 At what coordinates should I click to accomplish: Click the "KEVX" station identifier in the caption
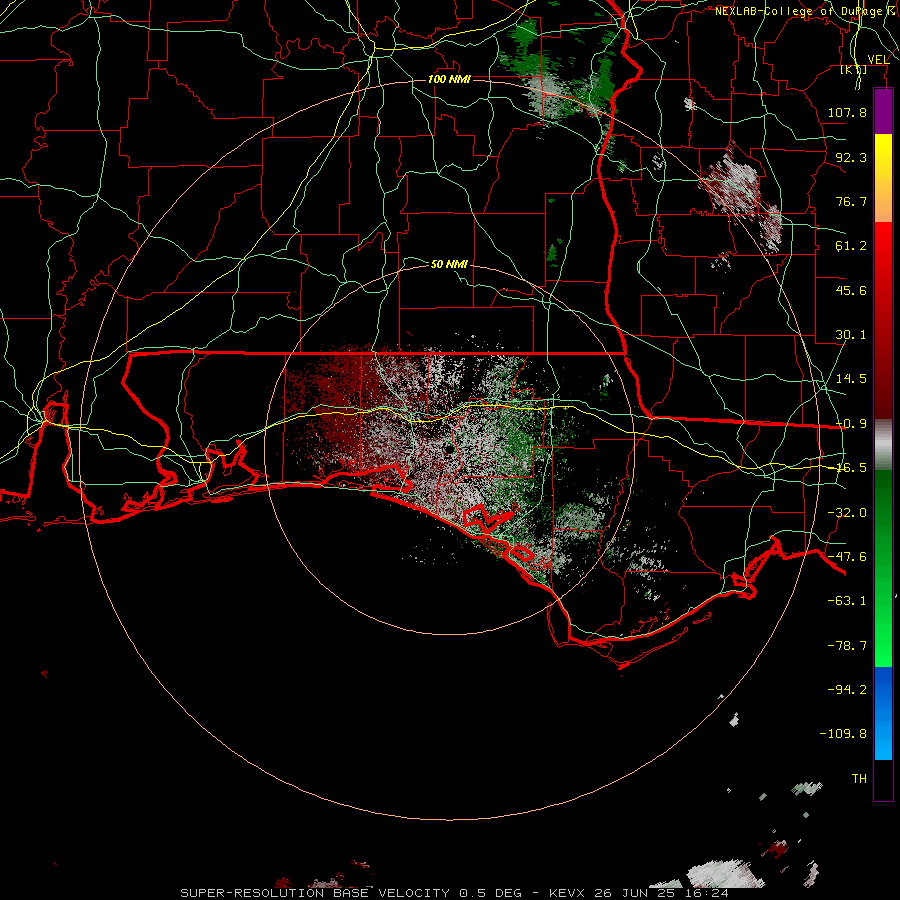[x=567, y=893]
